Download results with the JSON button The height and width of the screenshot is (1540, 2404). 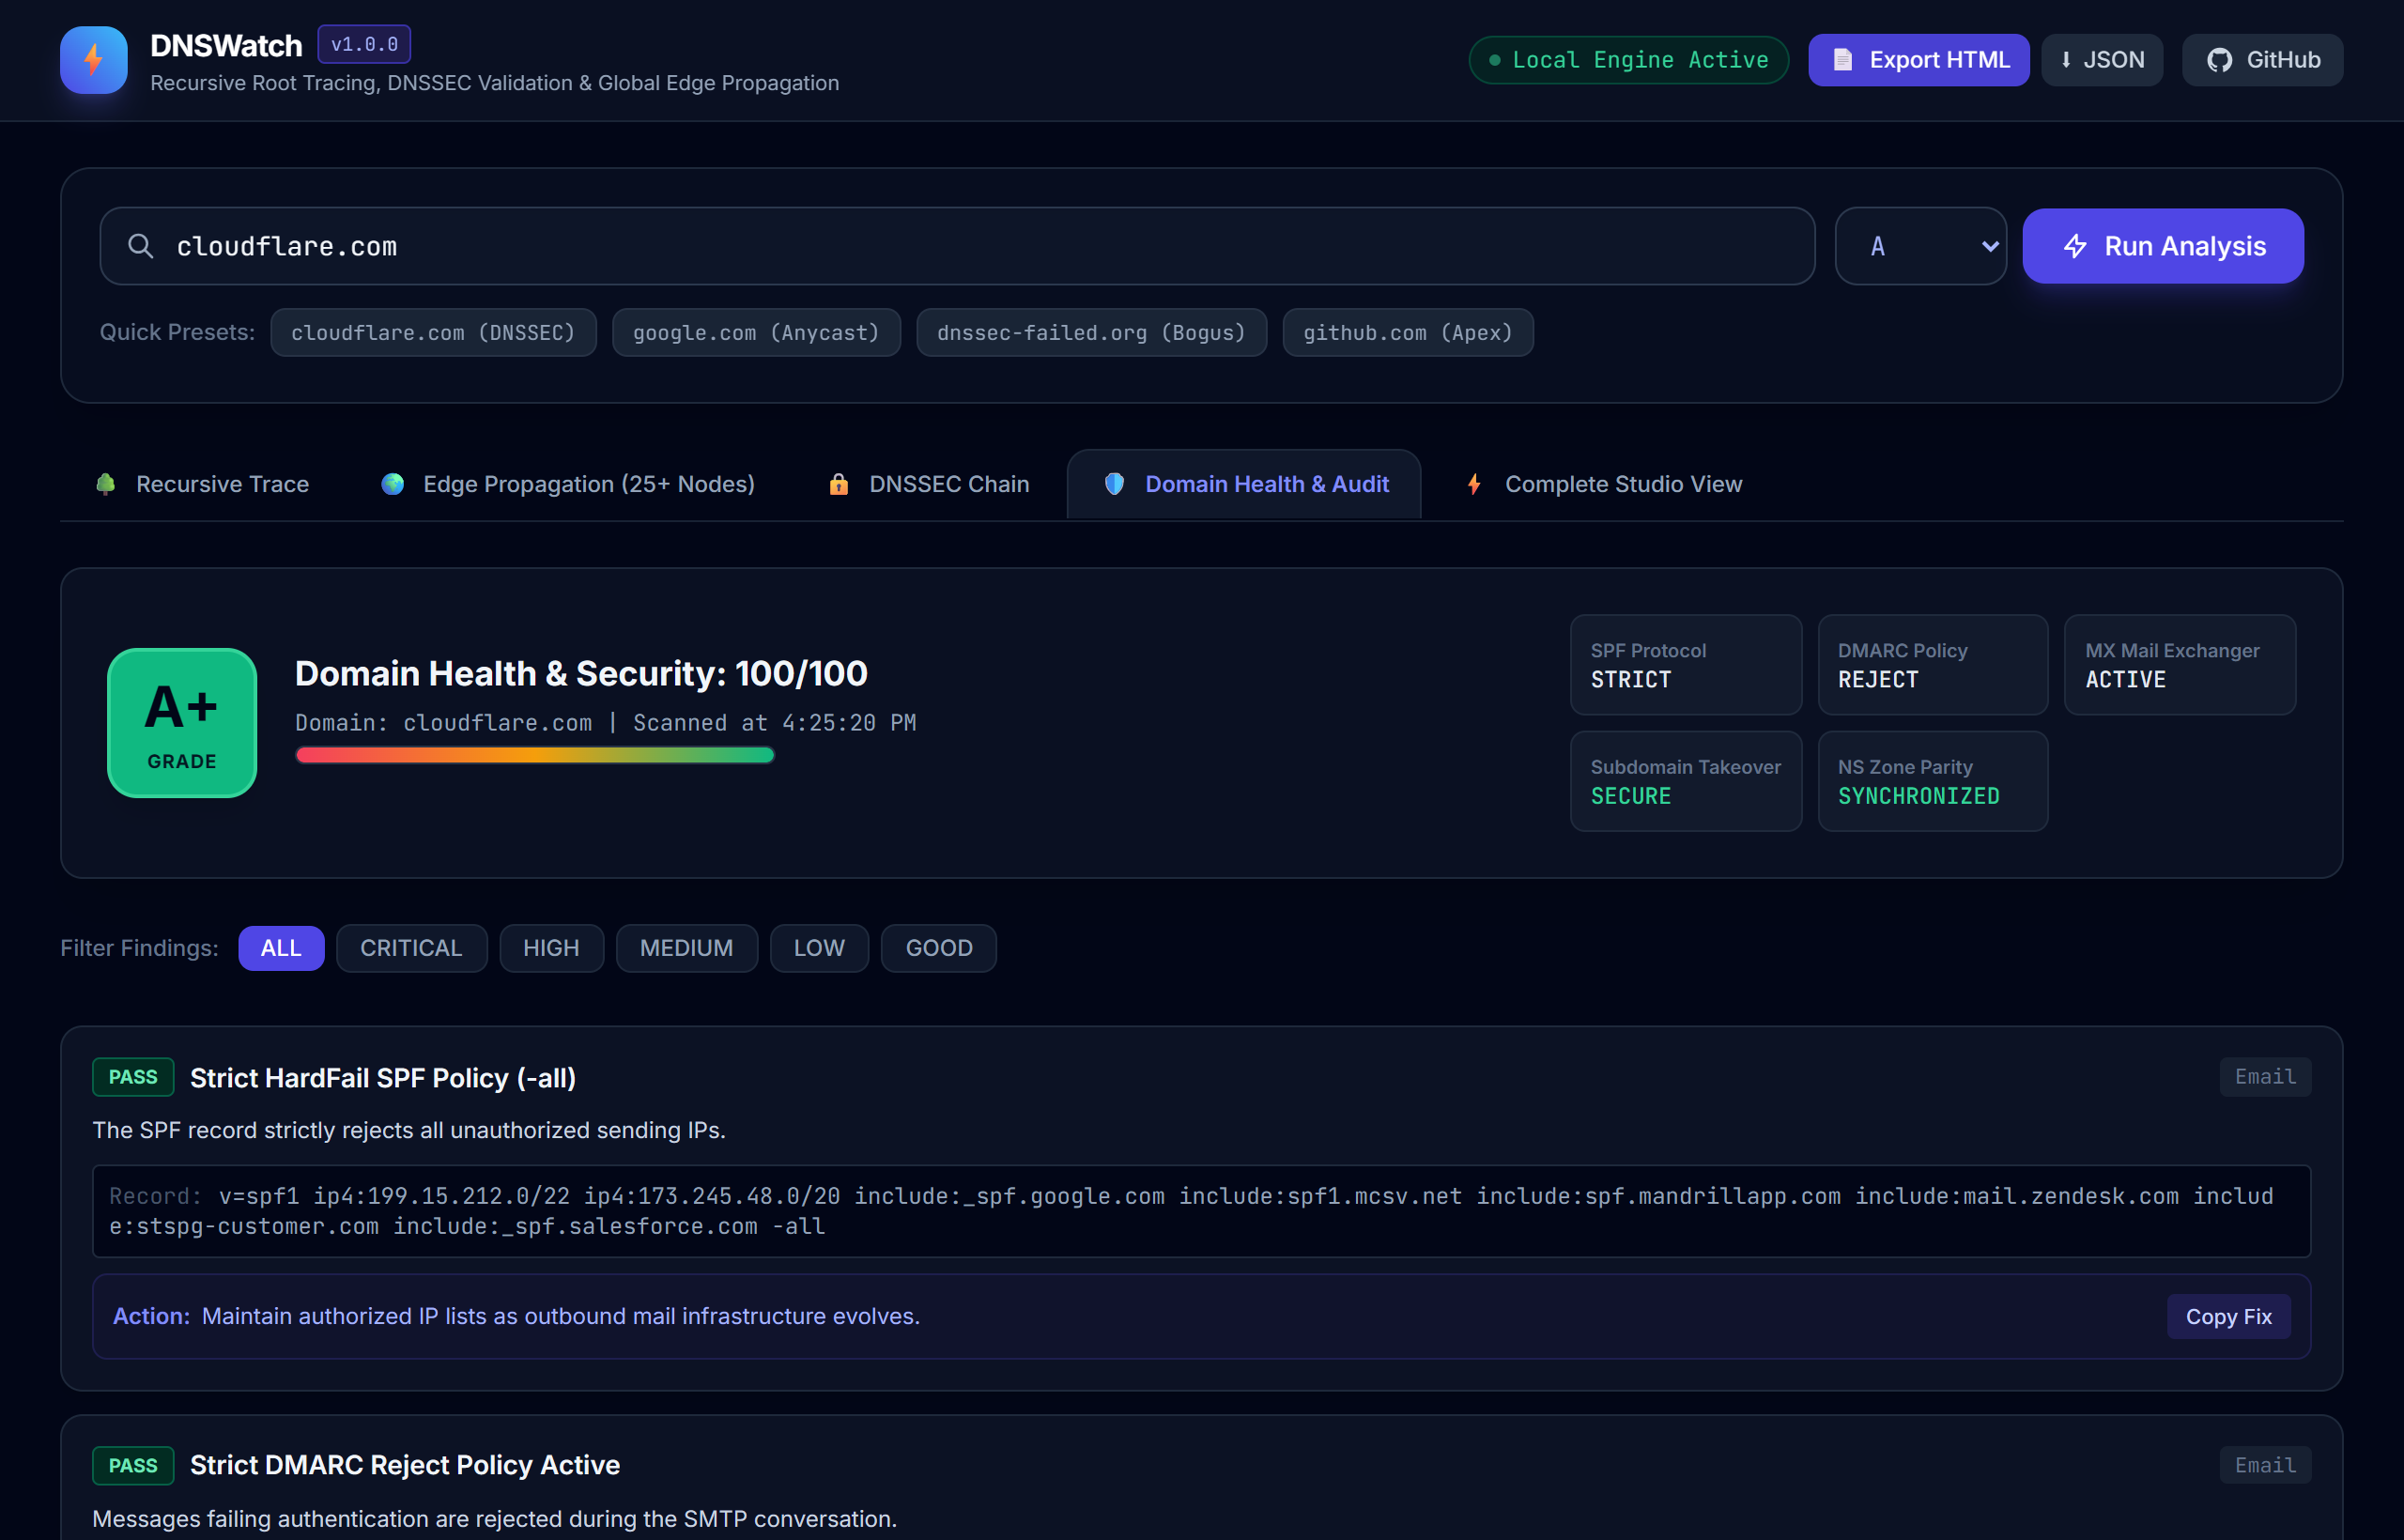[2102, 60]
